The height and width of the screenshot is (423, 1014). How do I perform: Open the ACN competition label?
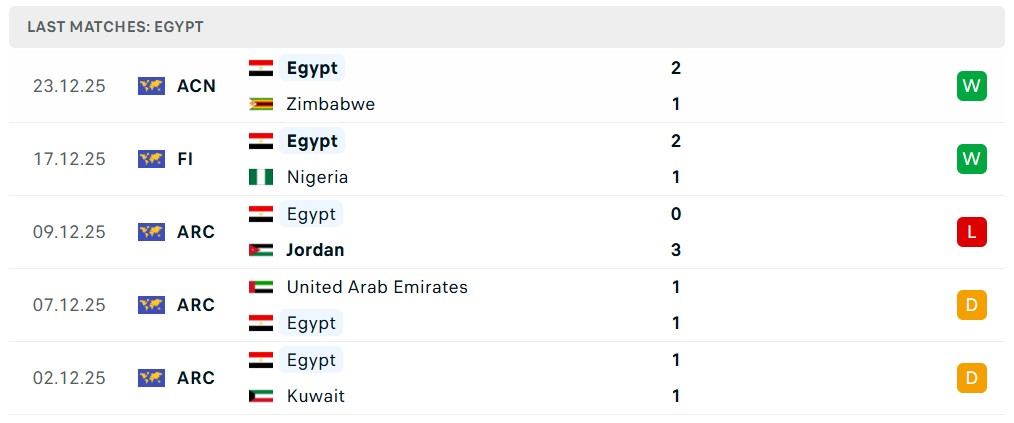tap(196, 86)
